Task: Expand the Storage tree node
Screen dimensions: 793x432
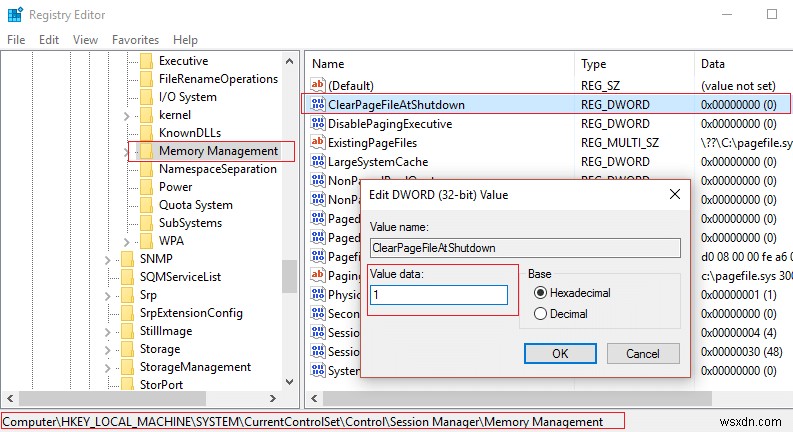Action: coord(107,350)
